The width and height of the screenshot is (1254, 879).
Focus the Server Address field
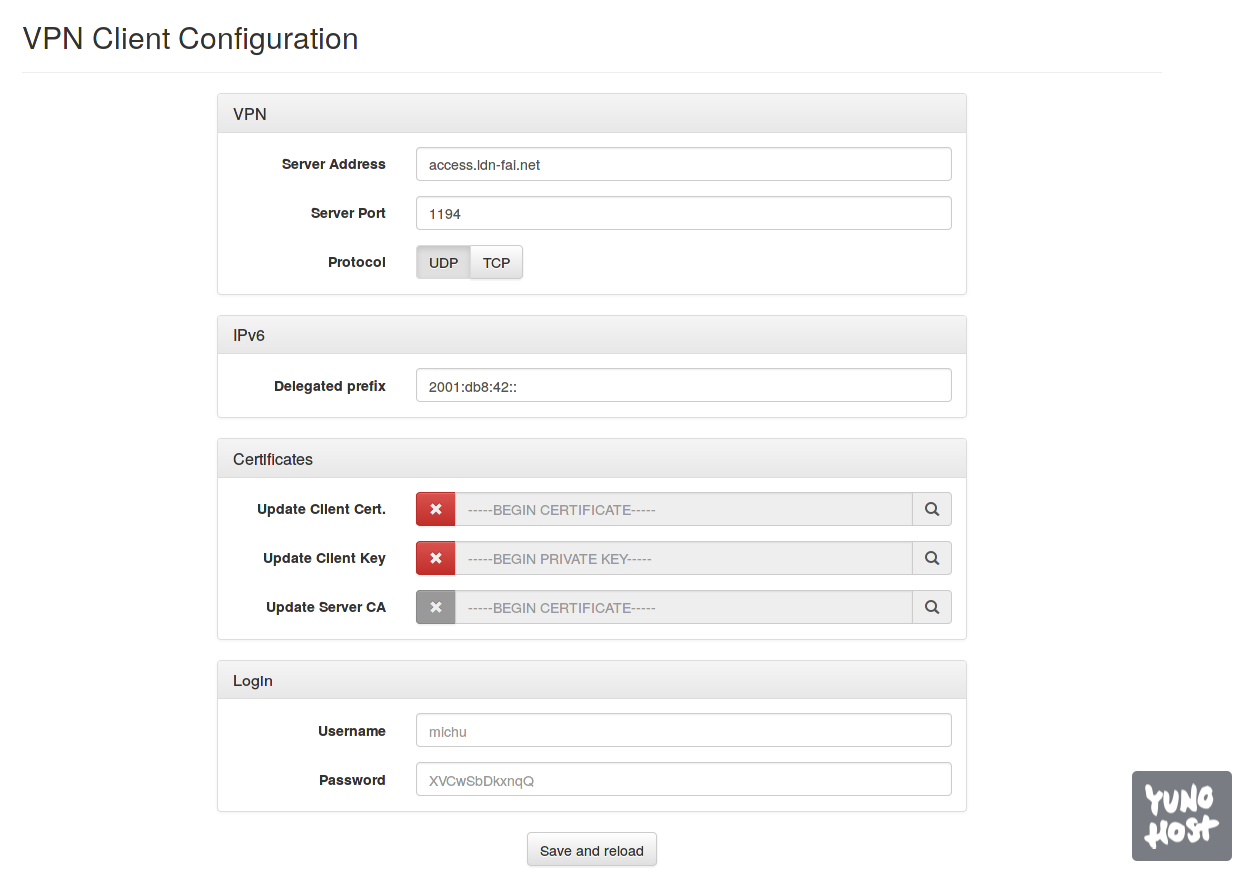pos(683,165)
